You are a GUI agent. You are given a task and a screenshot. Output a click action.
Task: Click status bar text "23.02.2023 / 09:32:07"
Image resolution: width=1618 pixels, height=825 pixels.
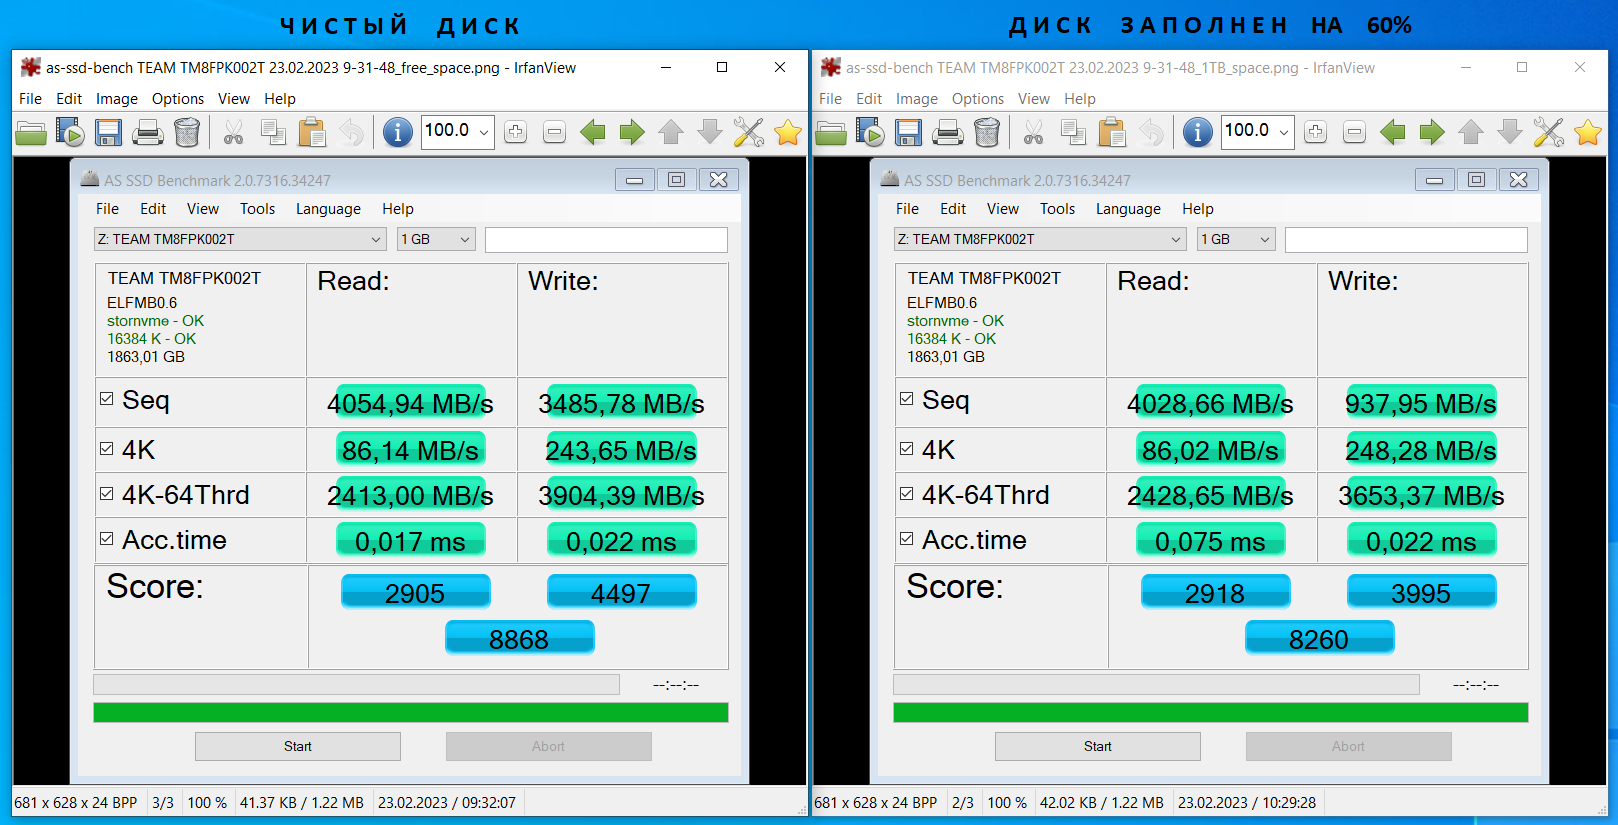[447, 803]
